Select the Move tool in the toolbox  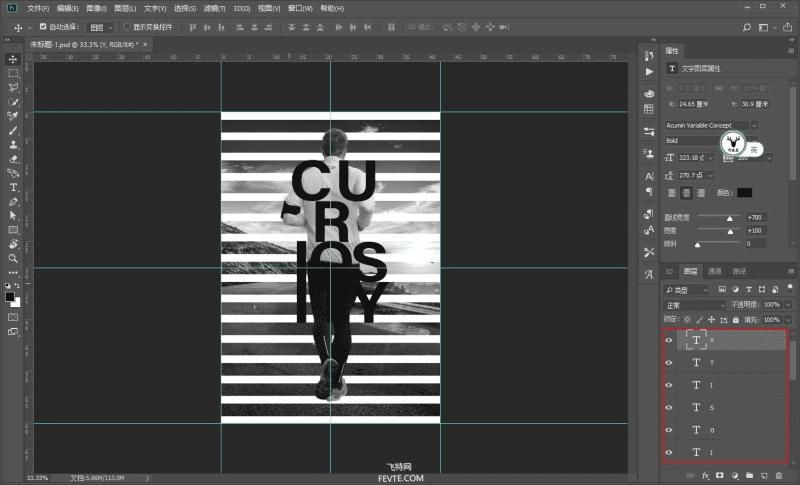(13, 59)
